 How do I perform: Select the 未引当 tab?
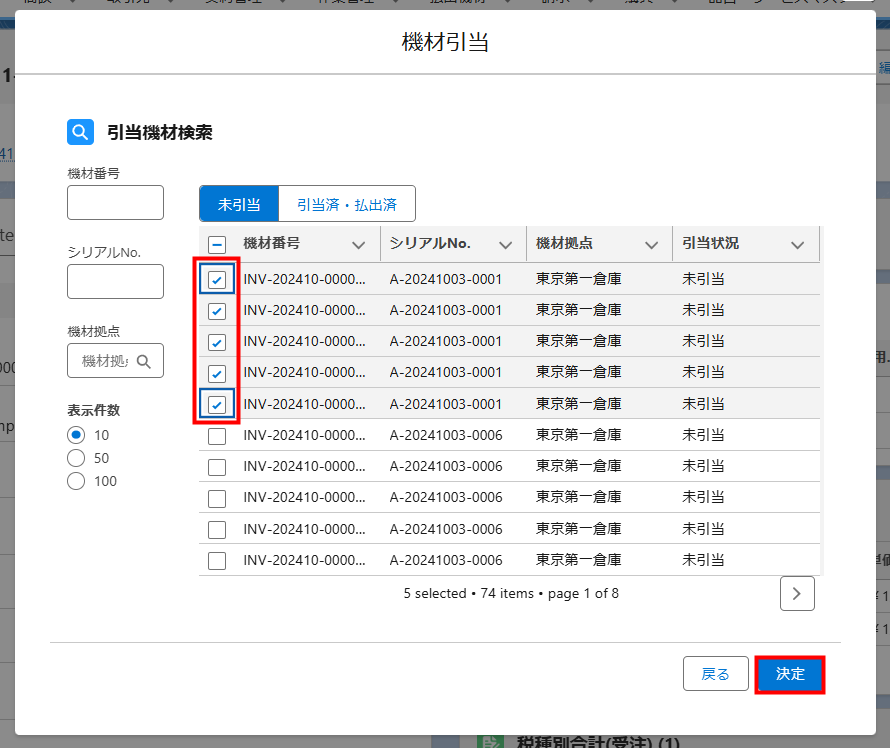[x=239, y=204]
